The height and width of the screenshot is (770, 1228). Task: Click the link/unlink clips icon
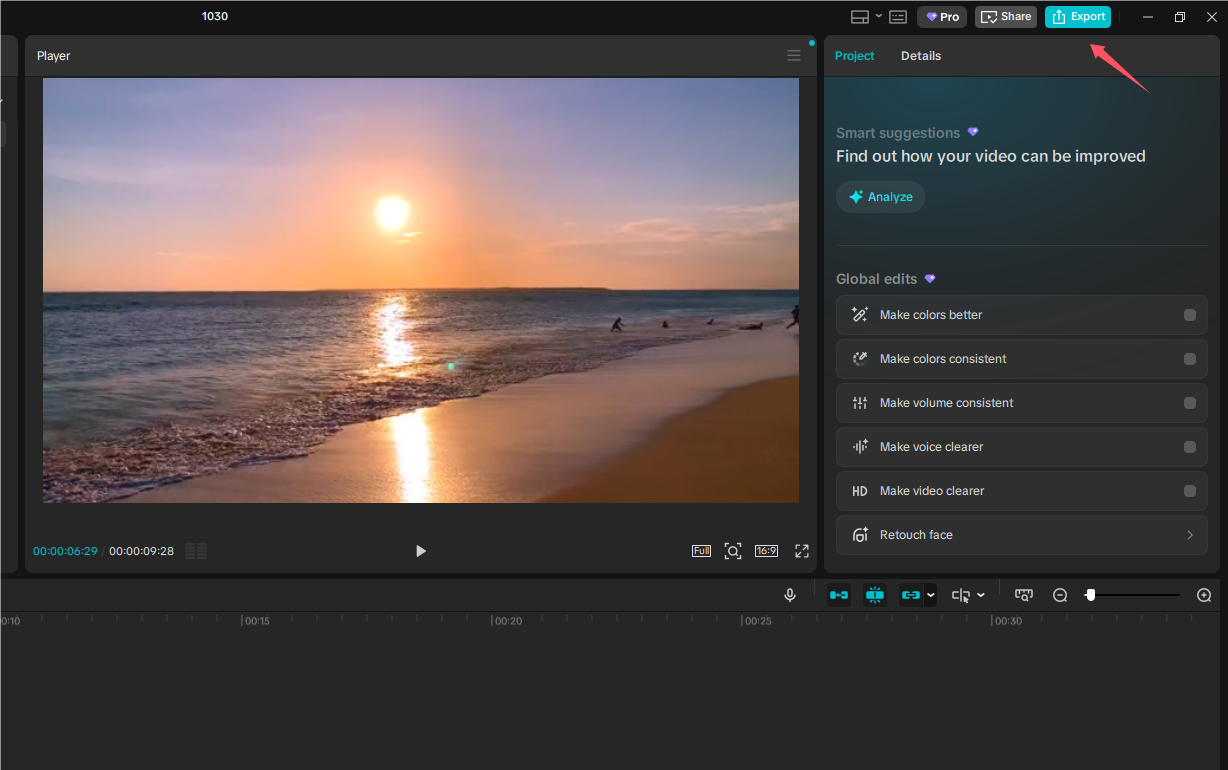click(x=911, y=594)
